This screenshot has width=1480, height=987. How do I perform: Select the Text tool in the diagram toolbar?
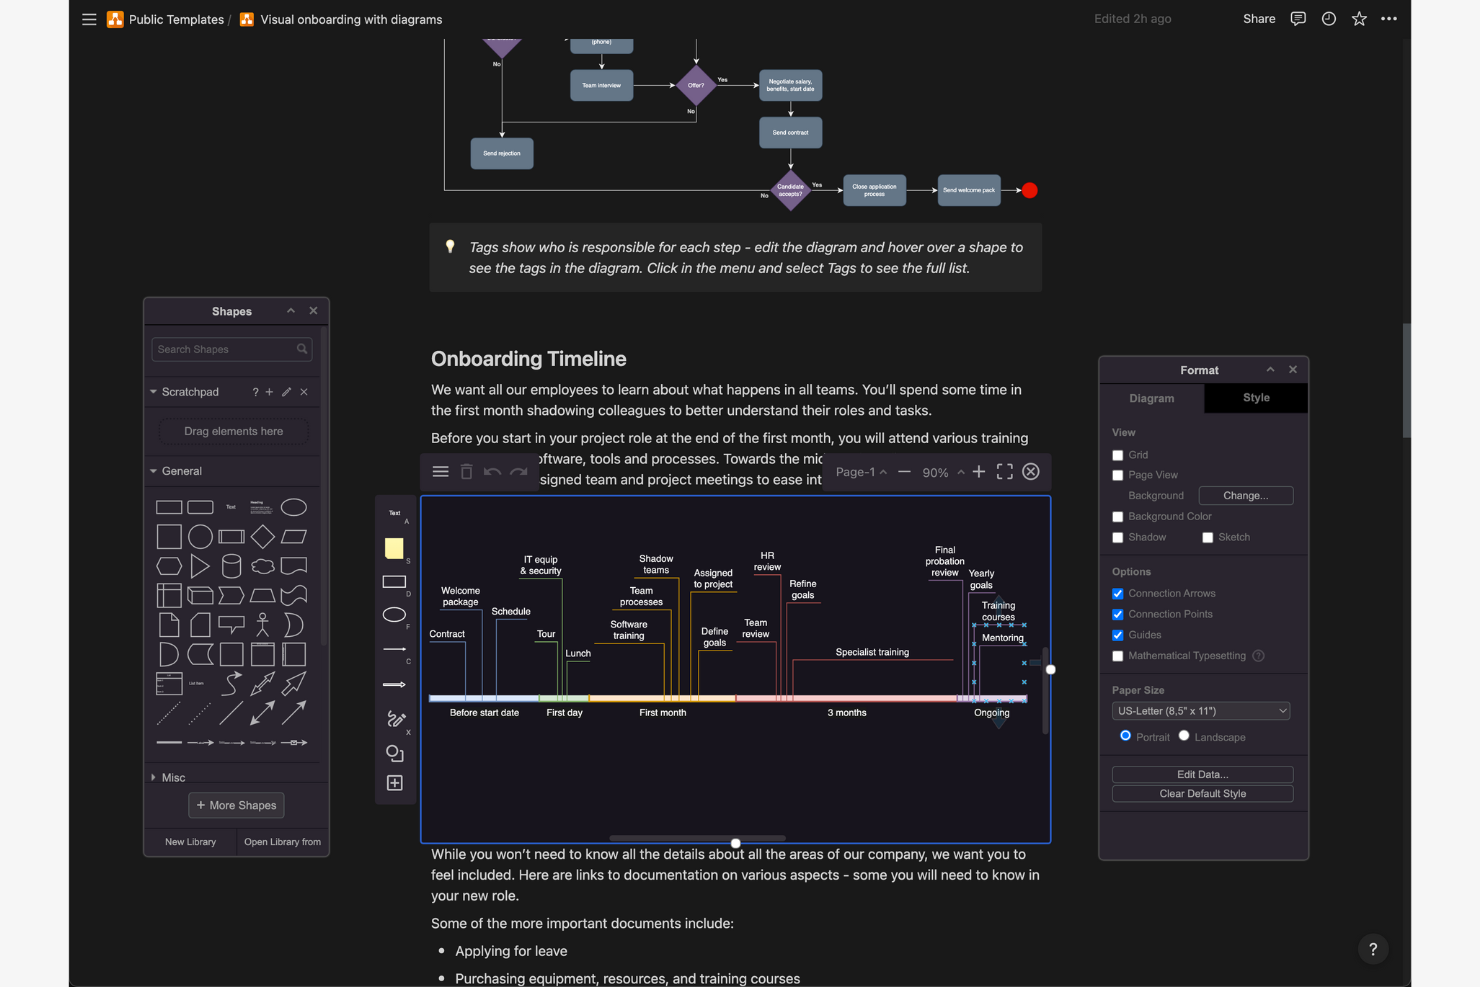[x=393, y=513]
